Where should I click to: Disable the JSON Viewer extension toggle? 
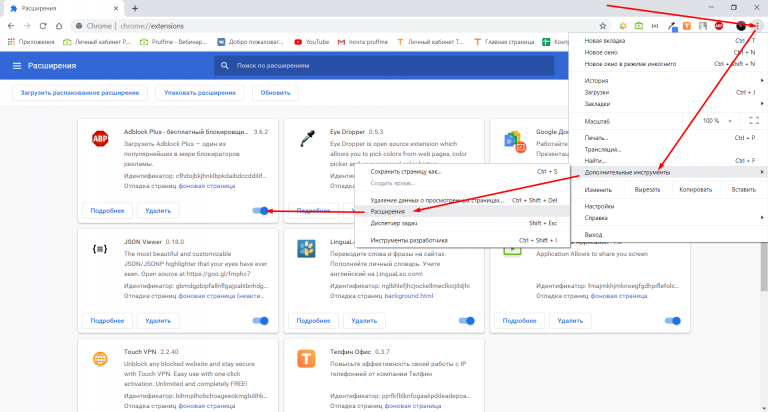coord(261,321)
